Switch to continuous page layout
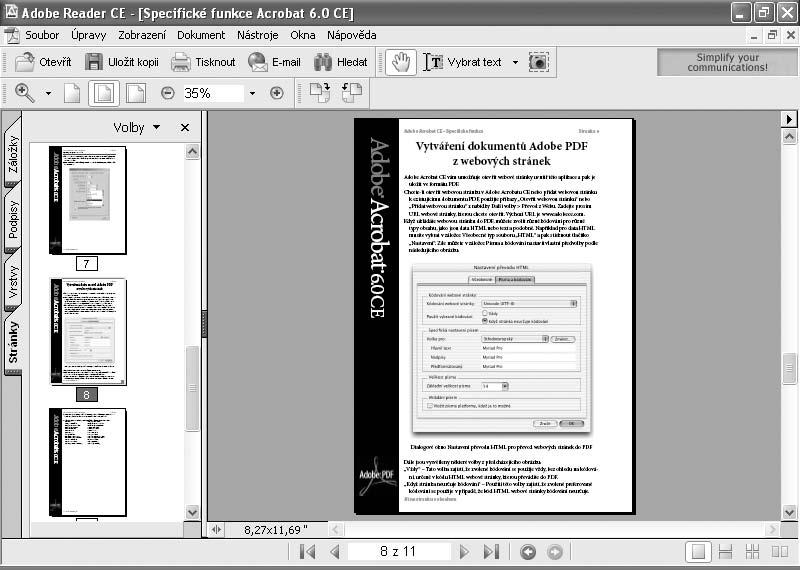This screenshot has width=800, height=570. (725, 552)
